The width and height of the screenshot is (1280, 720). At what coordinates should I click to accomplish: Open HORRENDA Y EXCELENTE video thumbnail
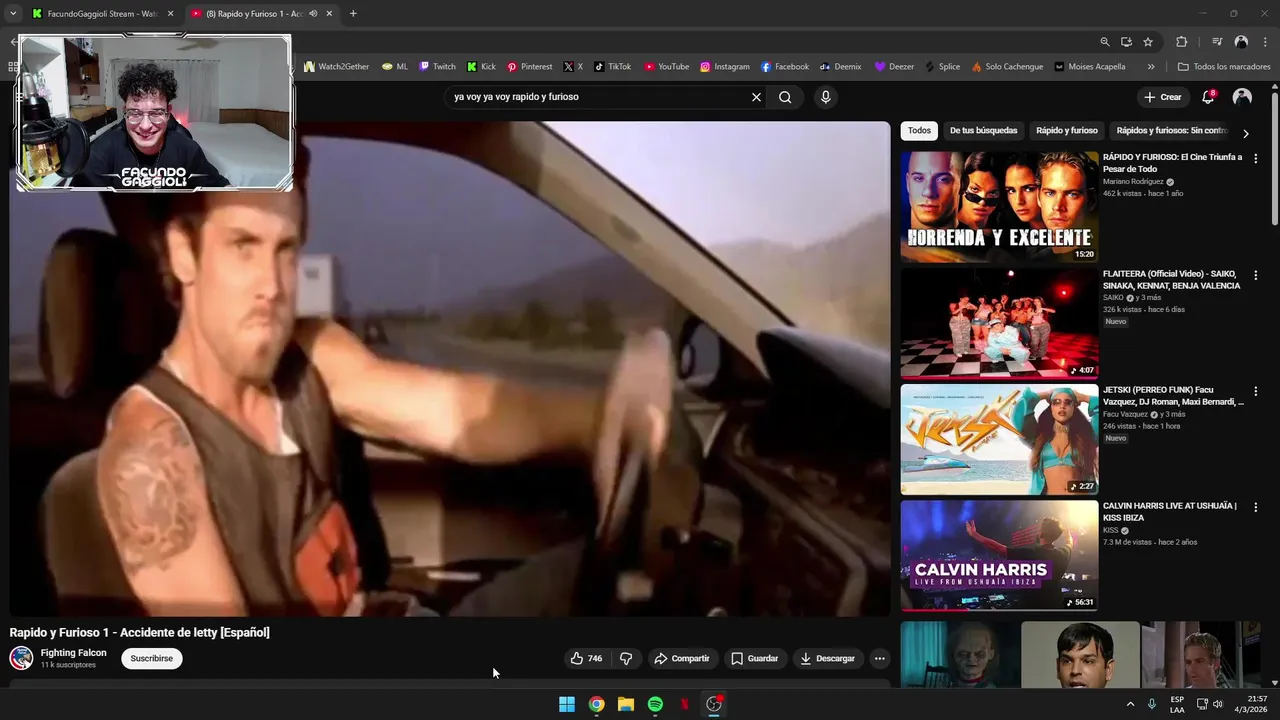click(999, 207)
